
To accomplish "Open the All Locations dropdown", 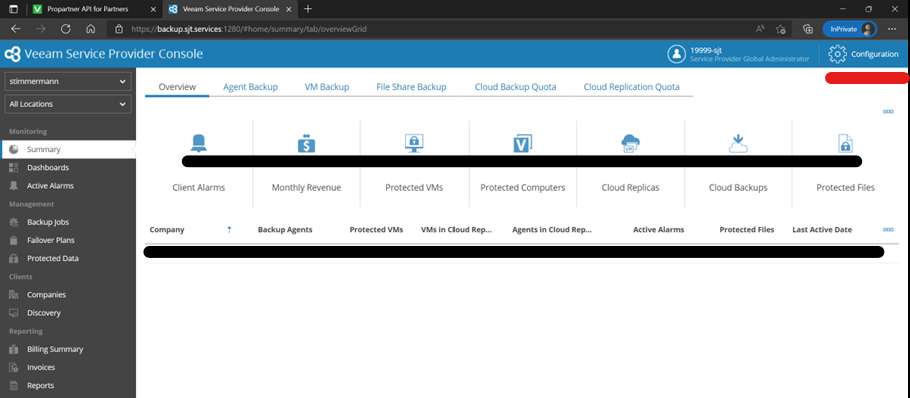I will (67, 104).
